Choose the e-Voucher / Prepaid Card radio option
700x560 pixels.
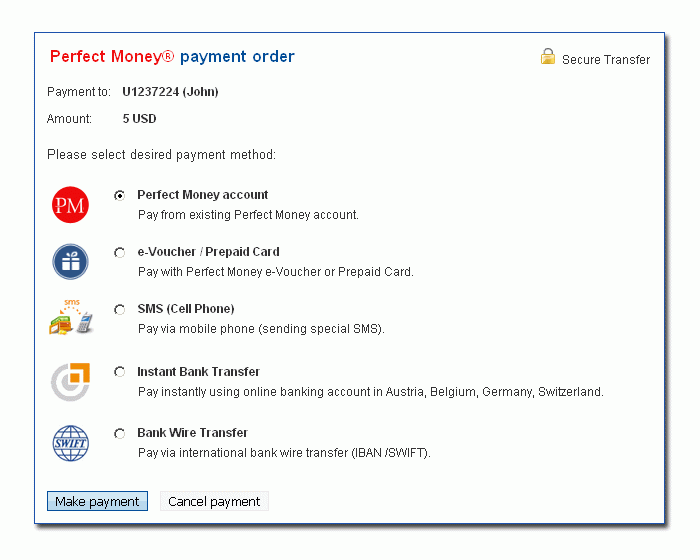tap(119, 253)
